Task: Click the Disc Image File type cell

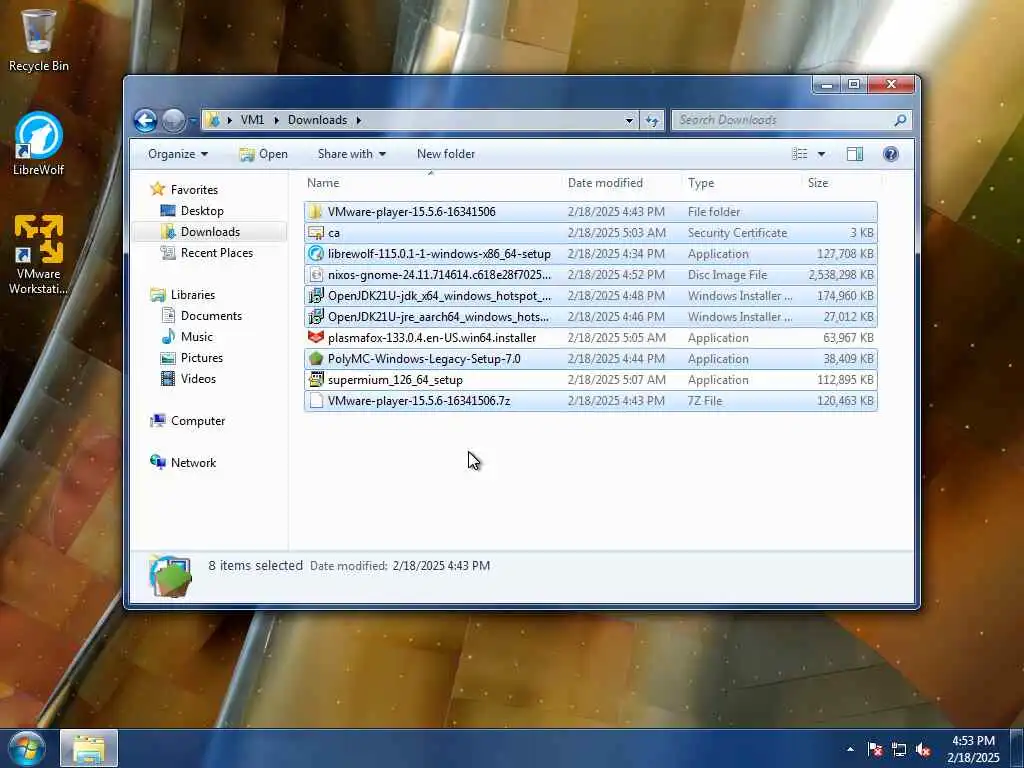Action: 728,275
